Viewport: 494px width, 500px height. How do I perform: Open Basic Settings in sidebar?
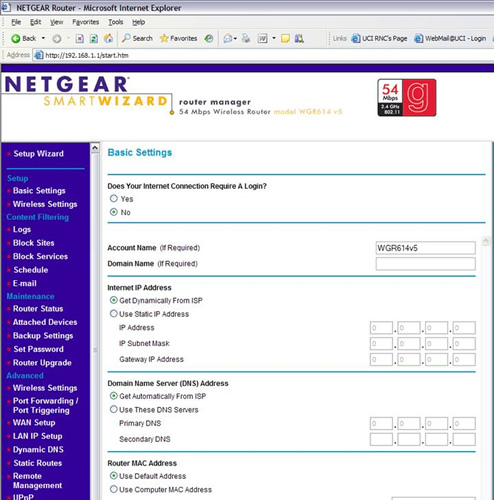point(39,191)
